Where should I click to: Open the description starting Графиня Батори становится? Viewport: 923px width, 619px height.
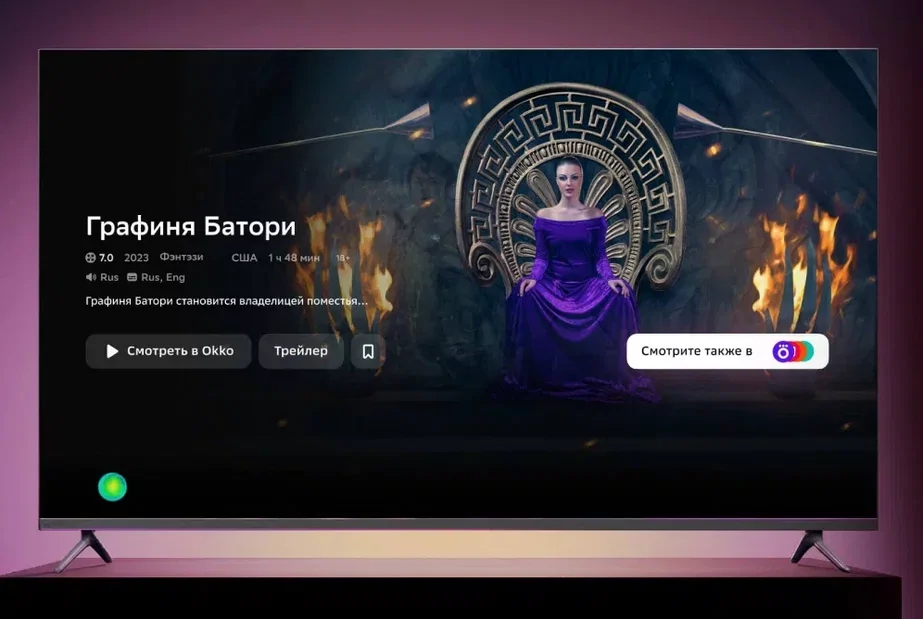[227, 301]
